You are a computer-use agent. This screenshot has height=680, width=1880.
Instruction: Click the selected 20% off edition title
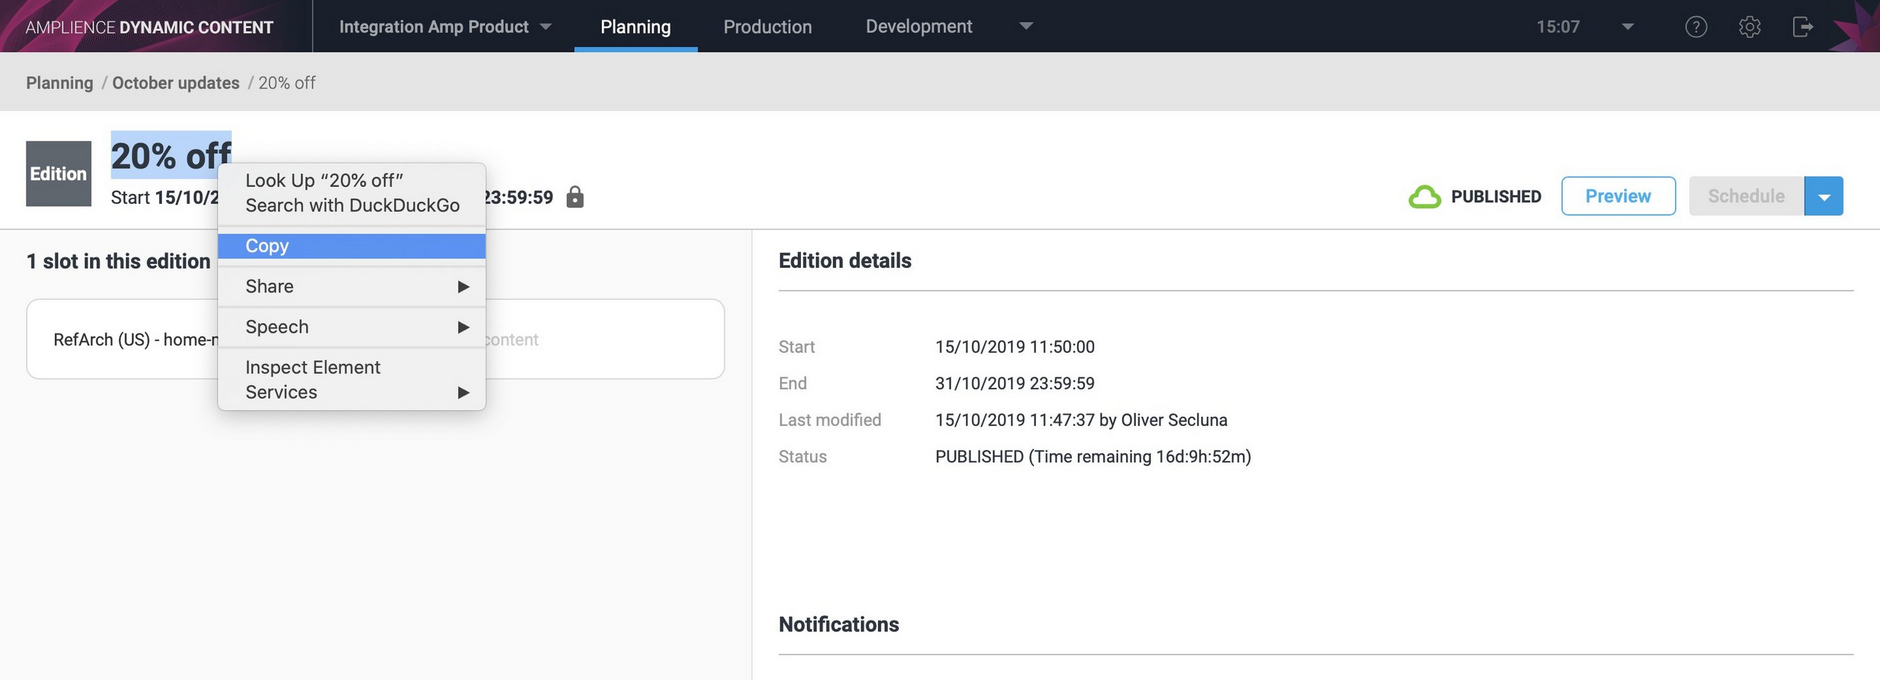pyautogui.click(x=171, y=156)
